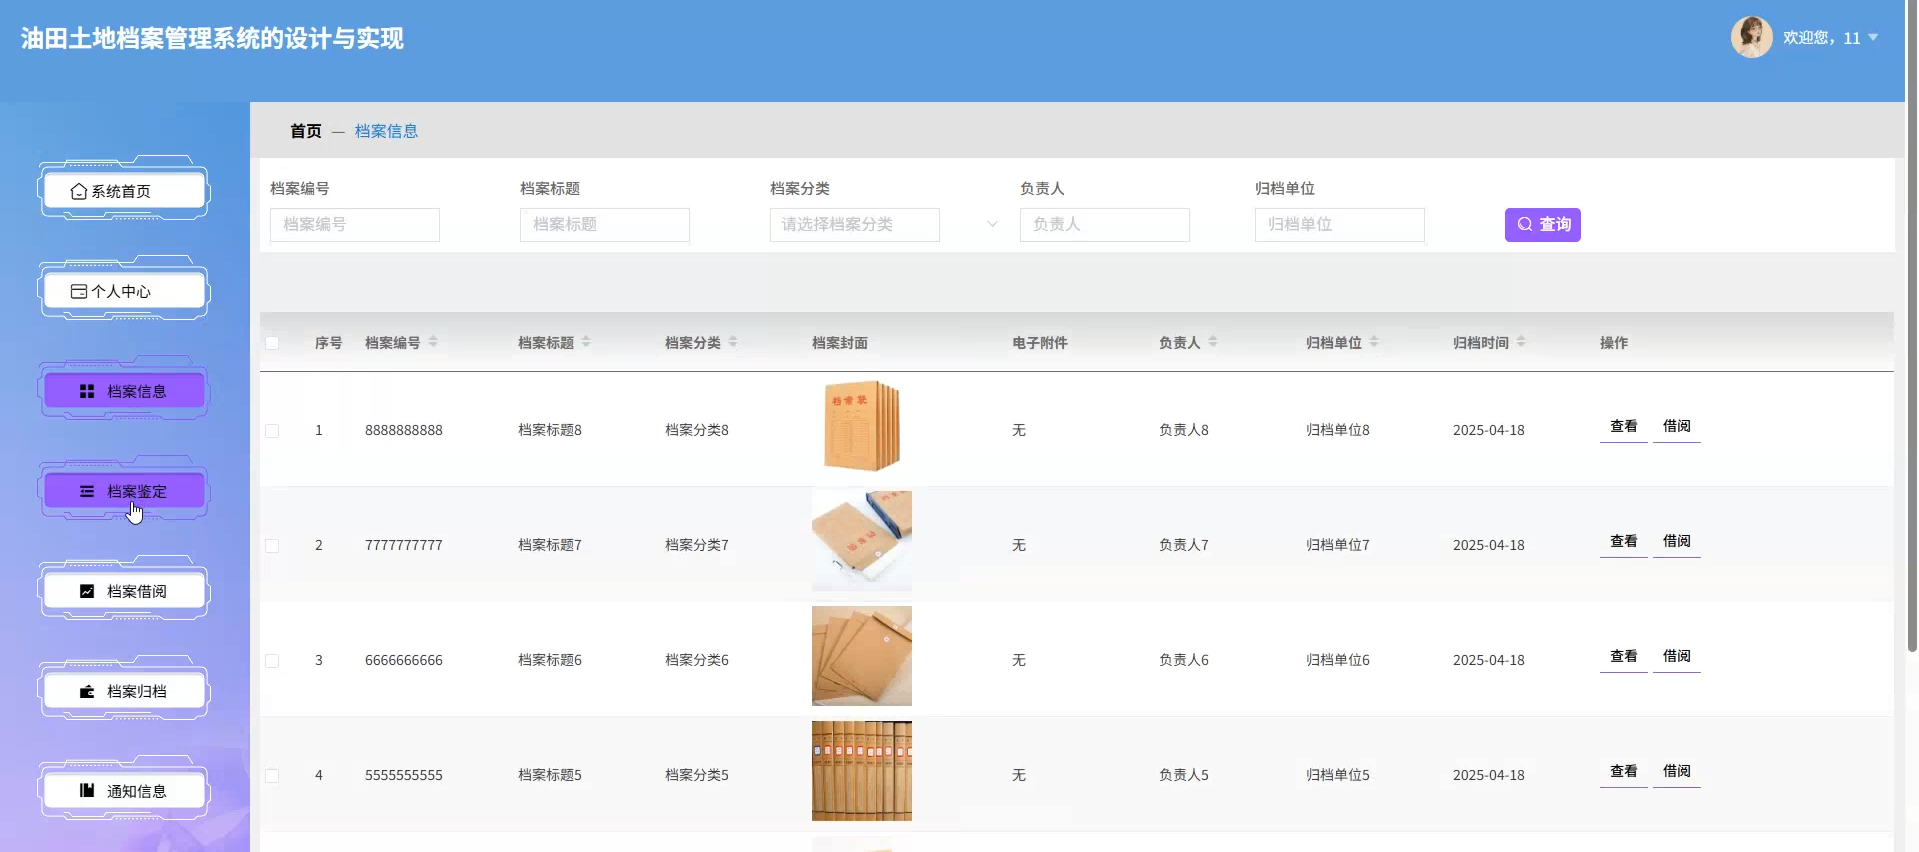Check the row 3 checkbox for 6666666666
Viewport: 1919px width, 852px height.
click(272, 661)
